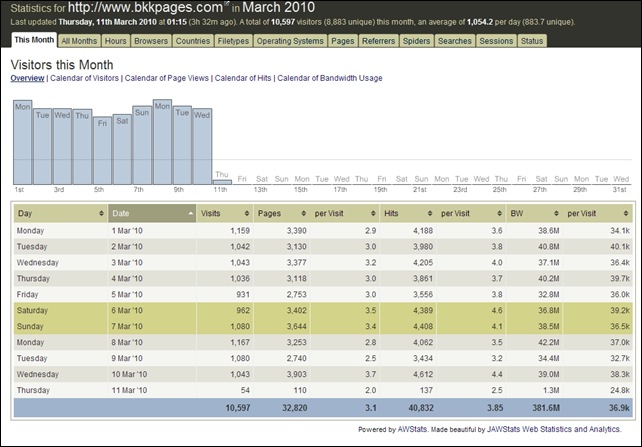Select the Sun bar in the chart

(x=142, y=145)
